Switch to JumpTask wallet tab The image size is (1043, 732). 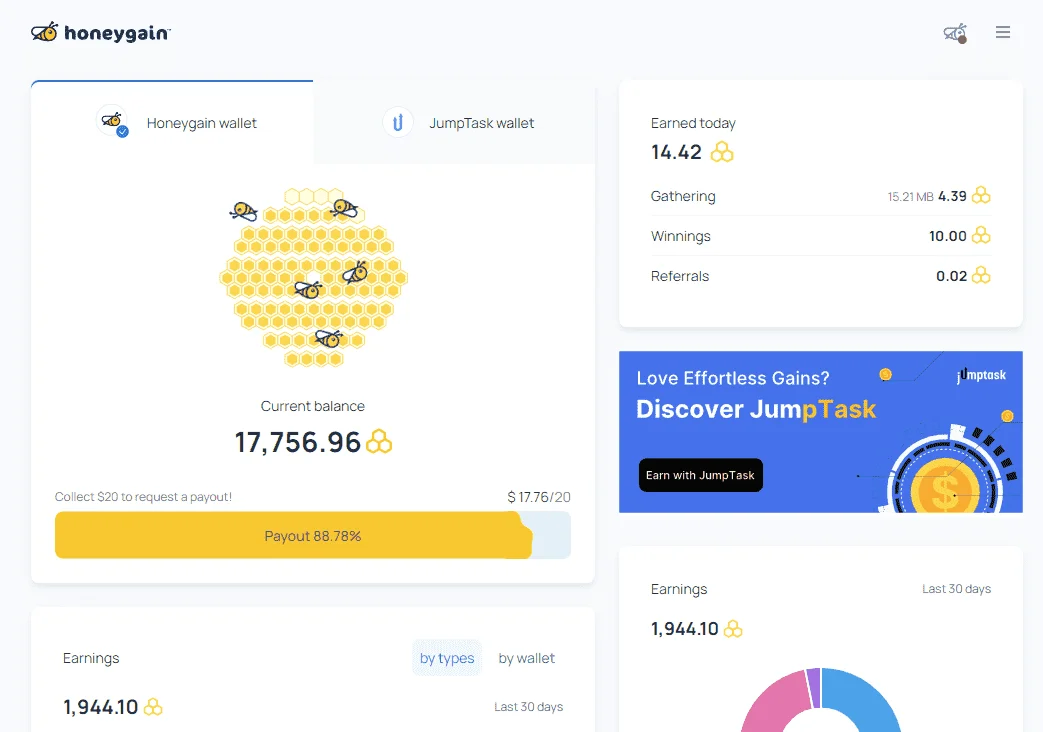(454, 123)
